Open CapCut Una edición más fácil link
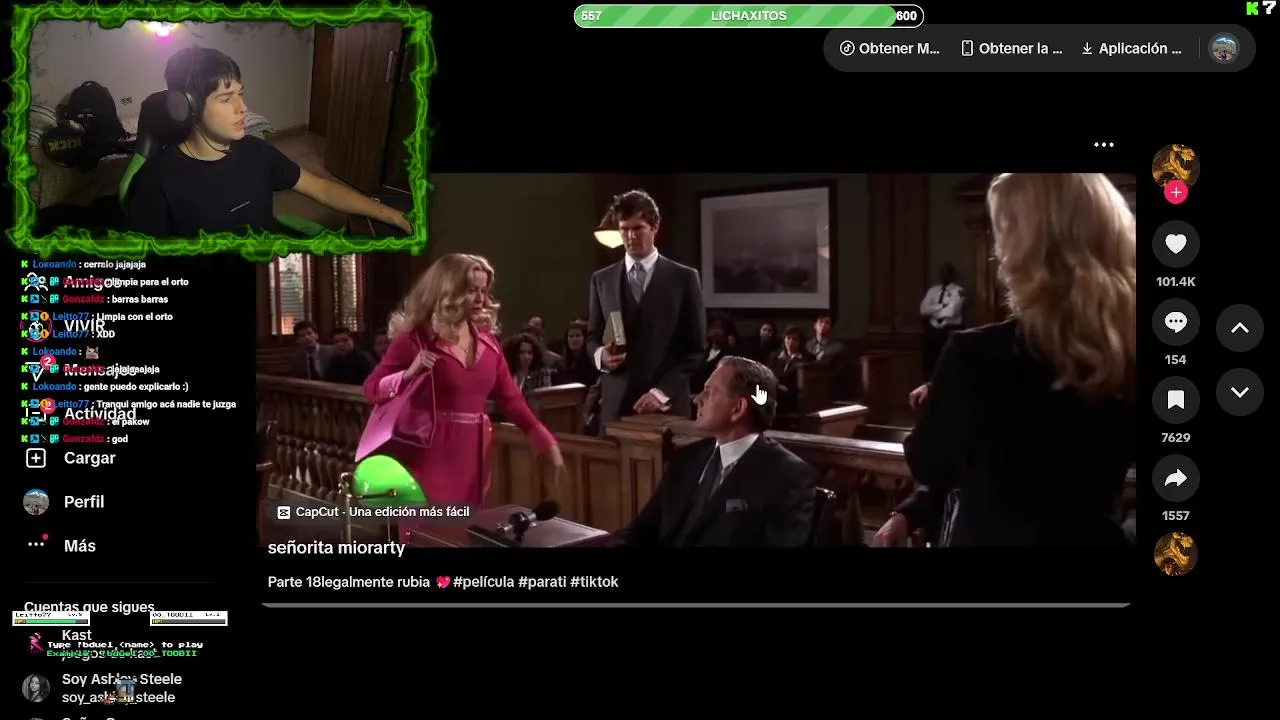This screenshot has height=720, width=1280. (373, 512)
